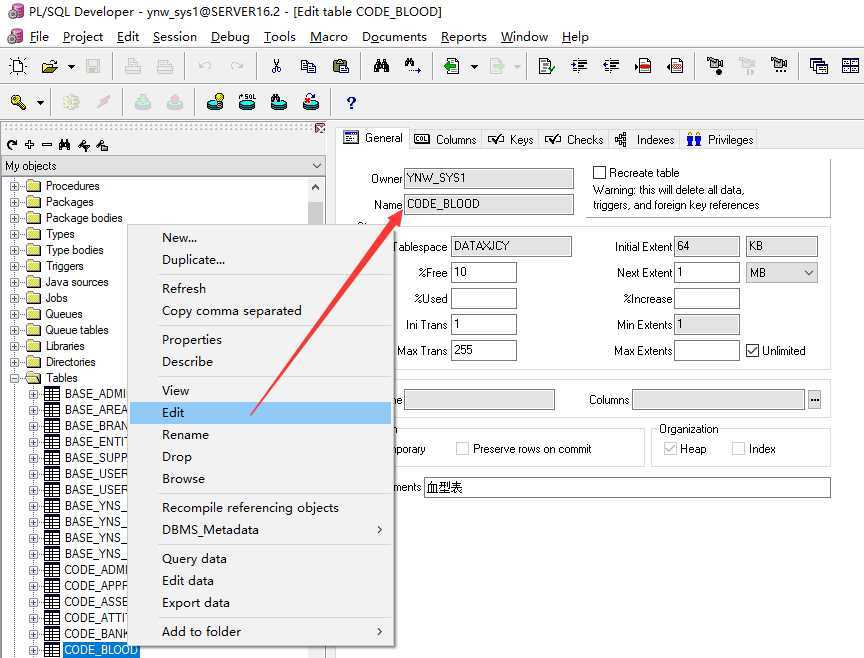The width and height of the screenshot is (864, 658).
Task: Click the Log on key icon
Action: pyautogui.click(x=18, y=102)
